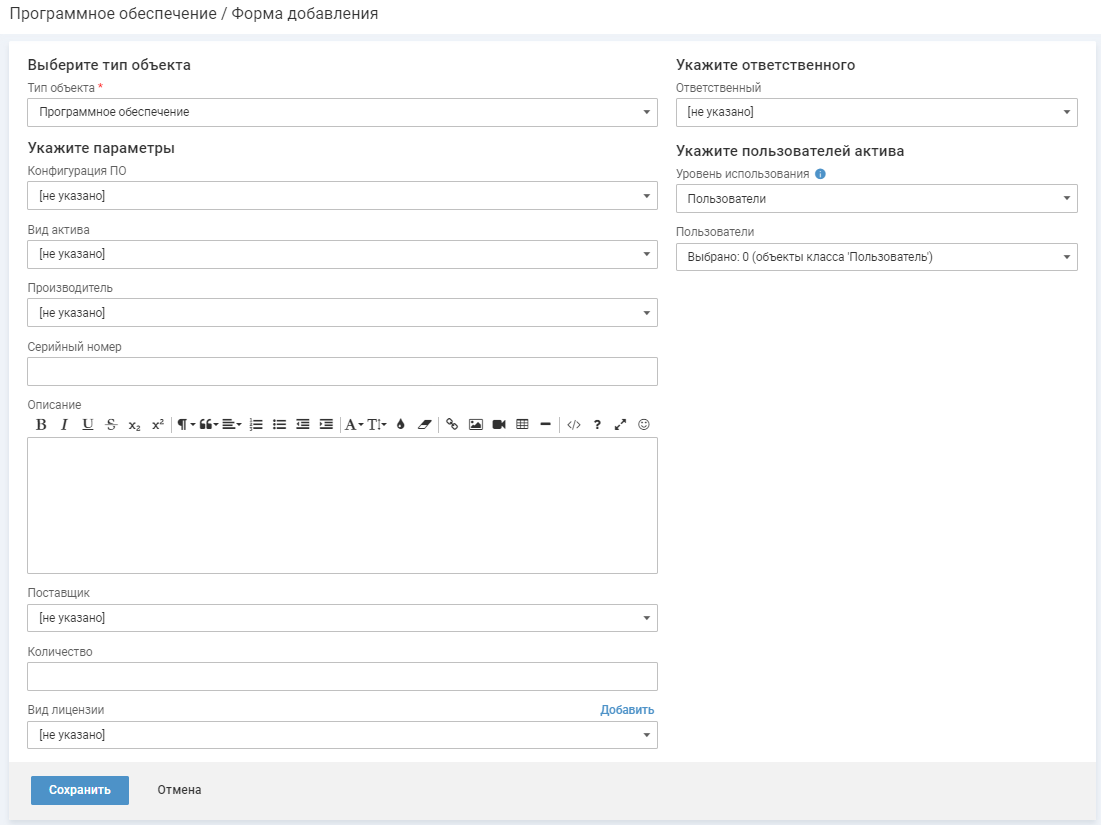
Task: Insert a table using the table icon
Action: [522, 425]
